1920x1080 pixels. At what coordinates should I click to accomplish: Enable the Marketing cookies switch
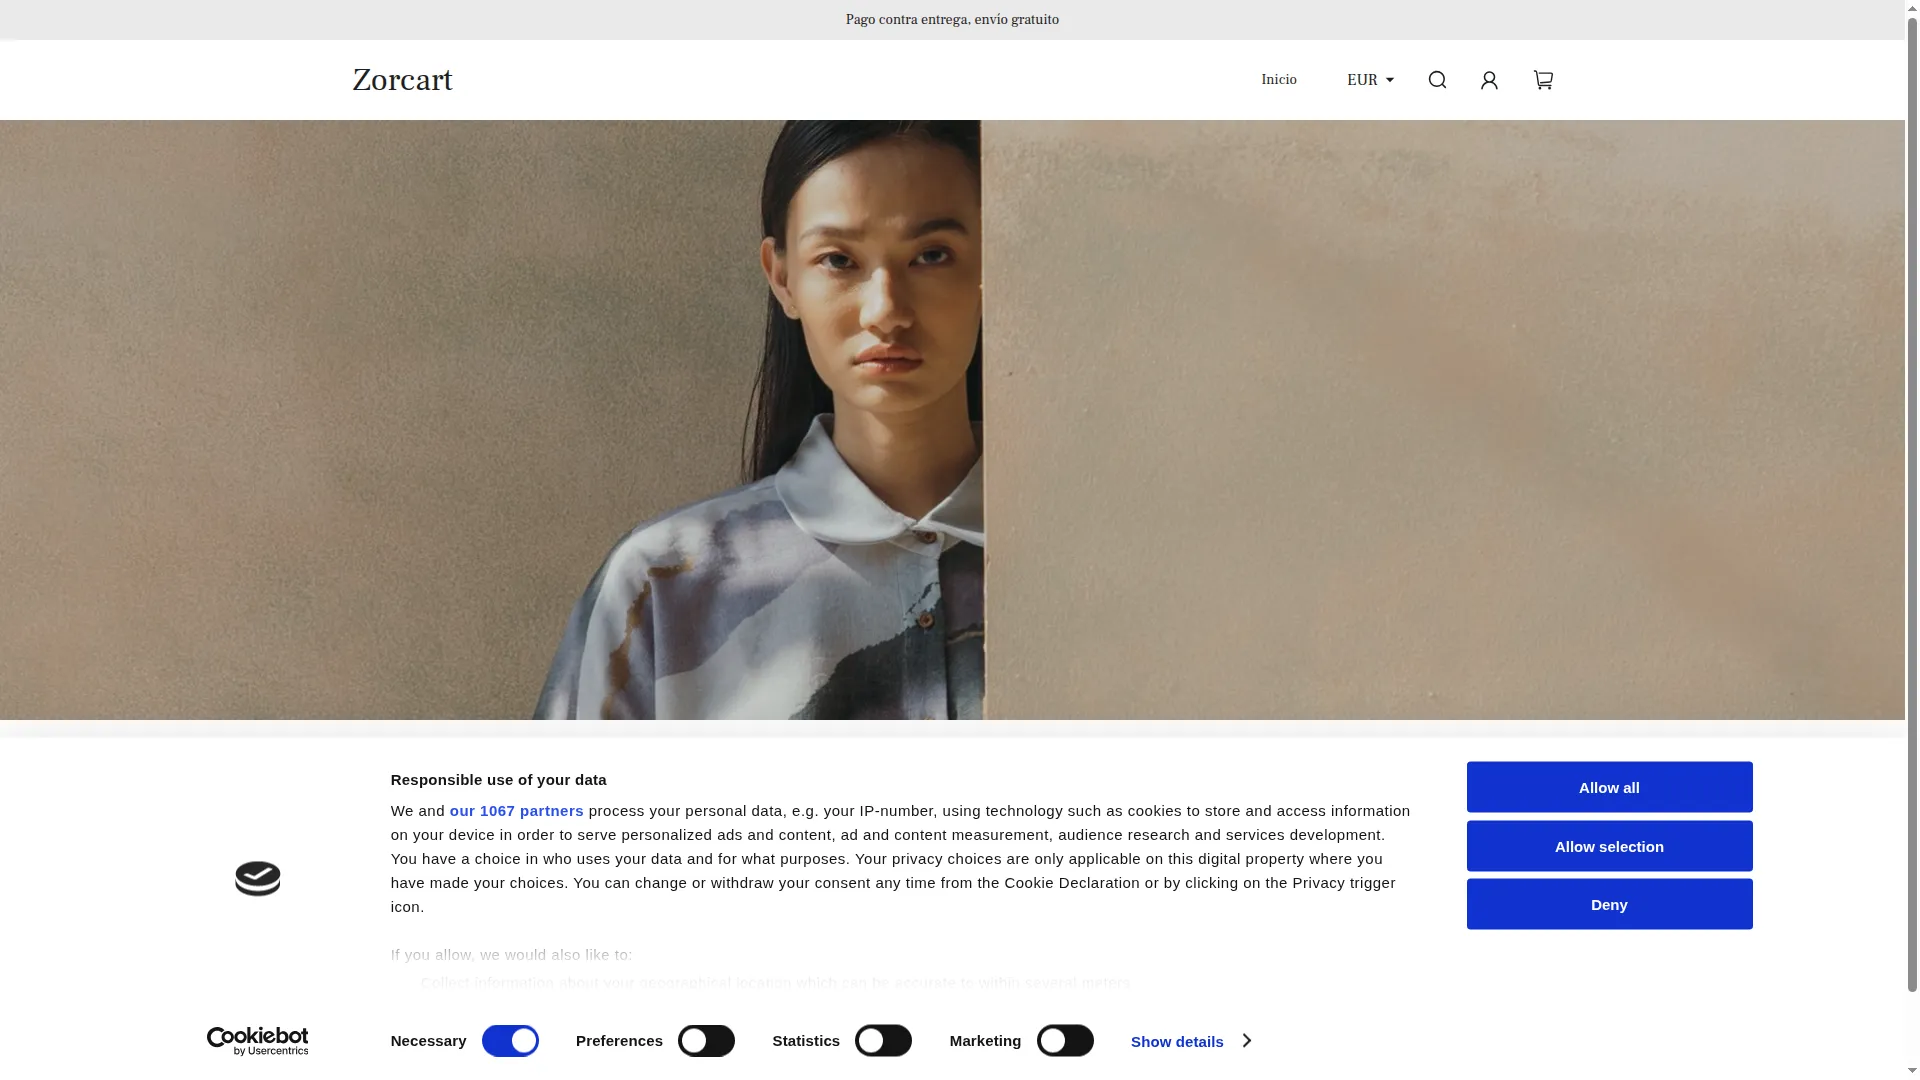[1065, 1041]
